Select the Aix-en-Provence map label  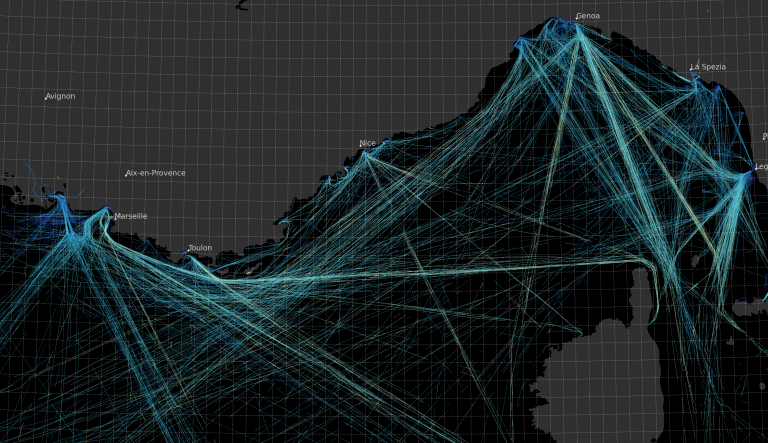pyautogui.click(x=156, y=173)
